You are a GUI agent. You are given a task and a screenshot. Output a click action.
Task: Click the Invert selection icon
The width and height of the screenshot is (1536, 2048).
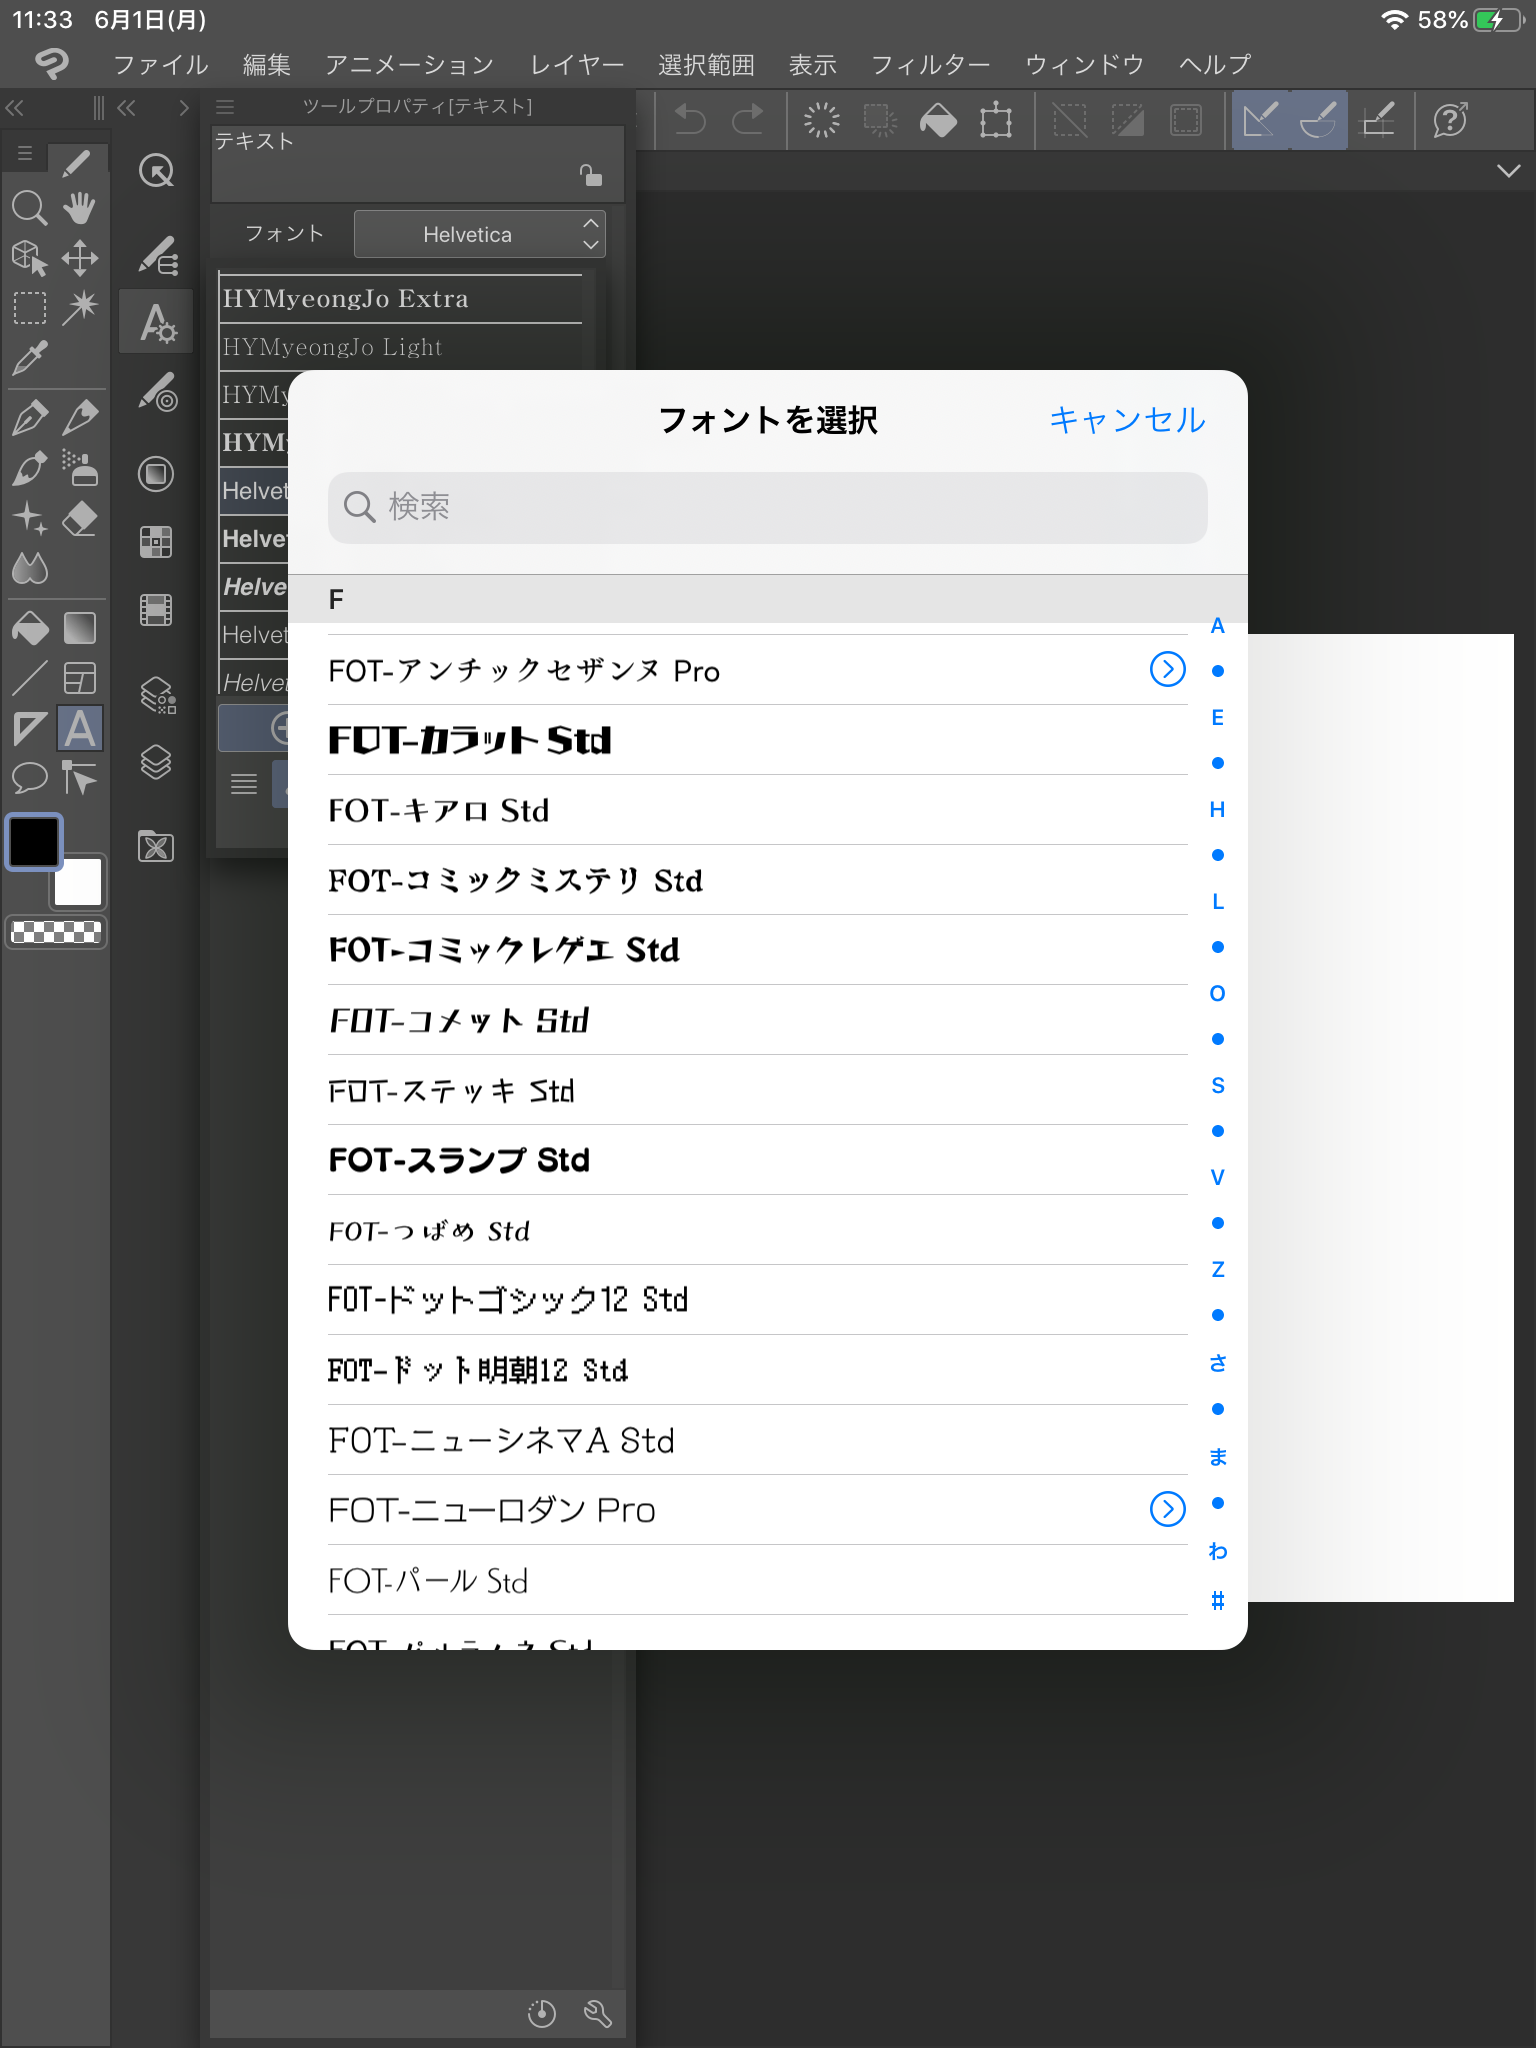coord(1127,120)
